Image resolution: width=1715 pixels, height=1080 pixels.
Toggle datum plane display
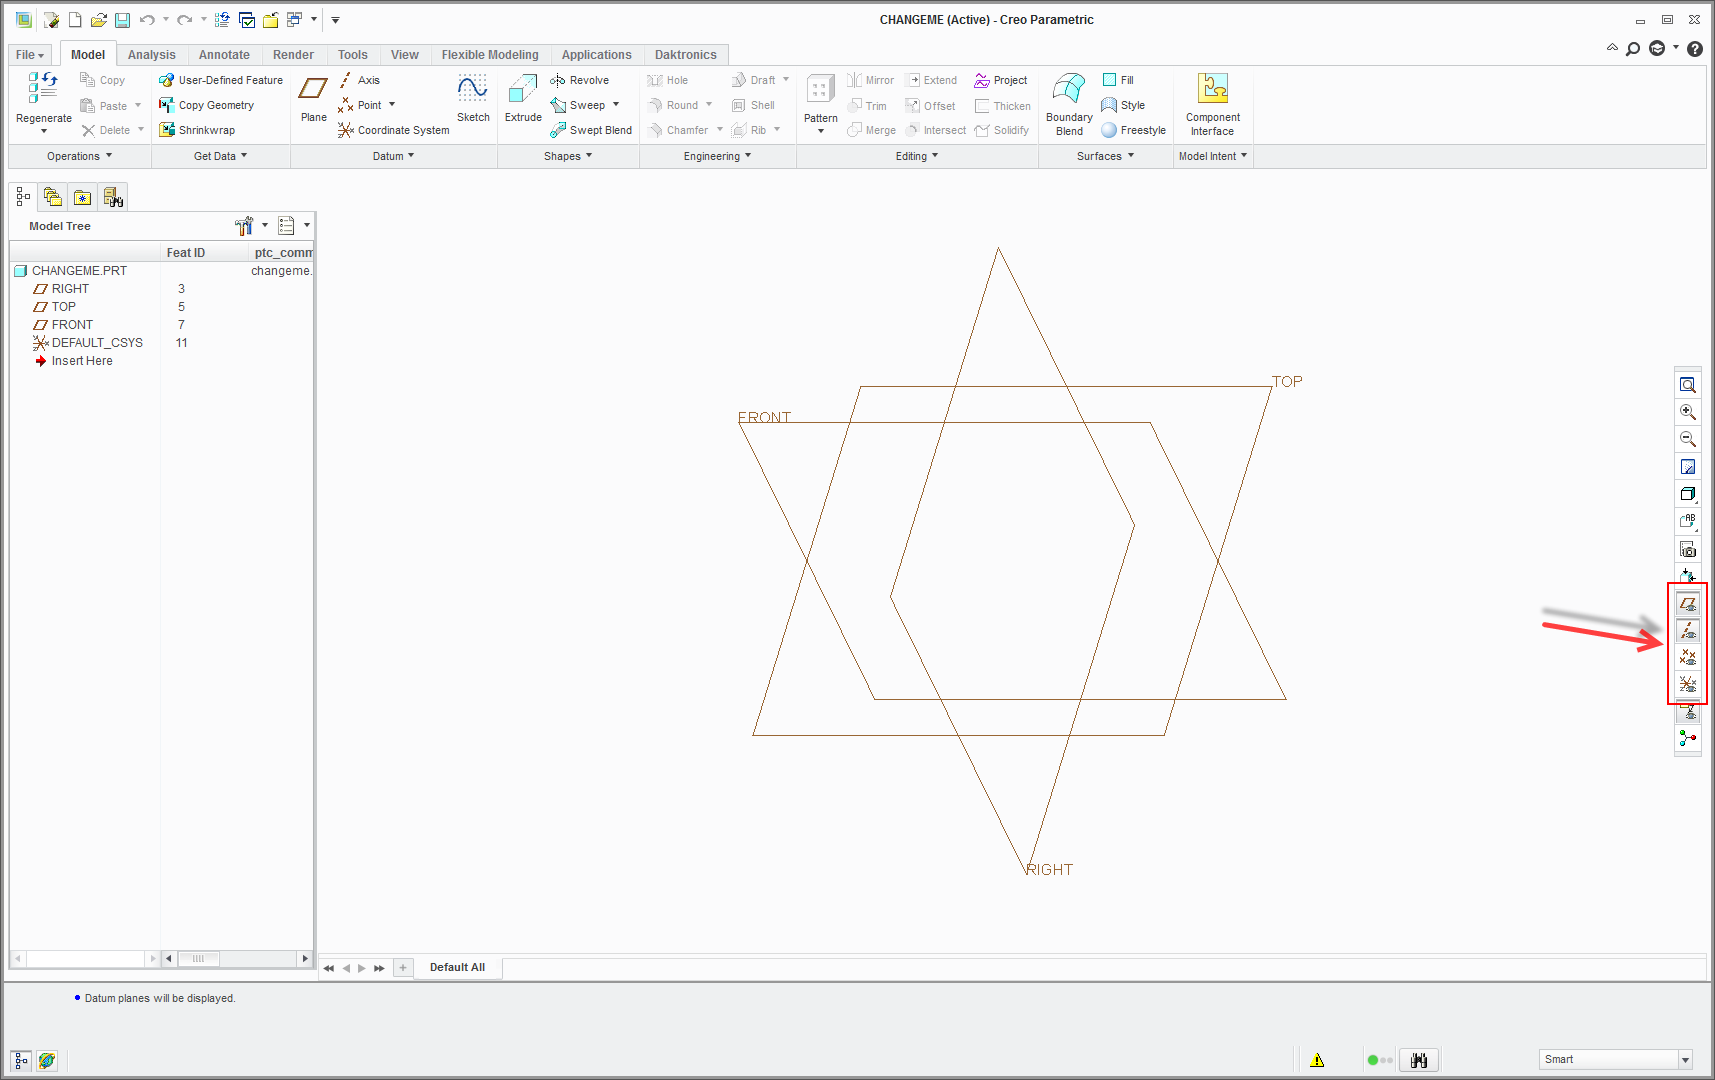[x=1688, y=603]
